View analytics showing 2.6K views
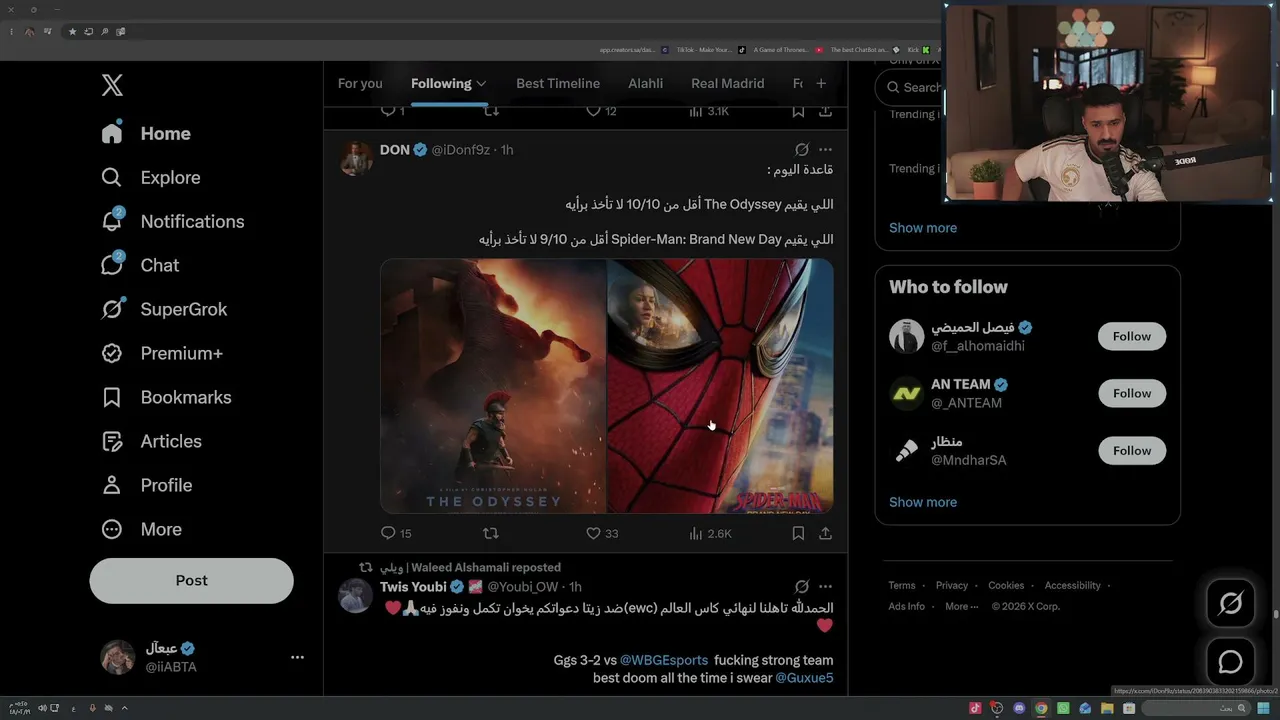Screen dimensions: 1280x720 [x=710, y=534]
